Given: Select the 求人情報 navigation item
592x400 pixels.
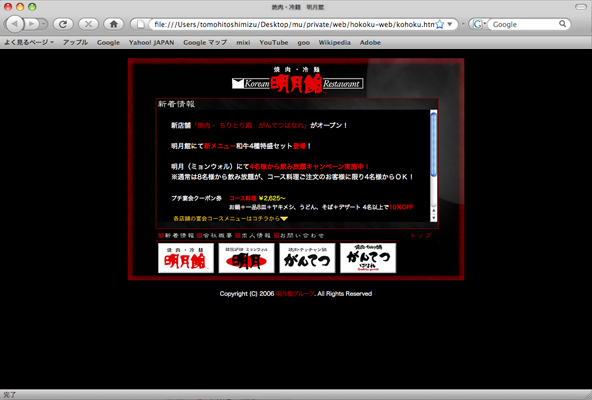Looking at the screenshot, I should pos(253,235).
